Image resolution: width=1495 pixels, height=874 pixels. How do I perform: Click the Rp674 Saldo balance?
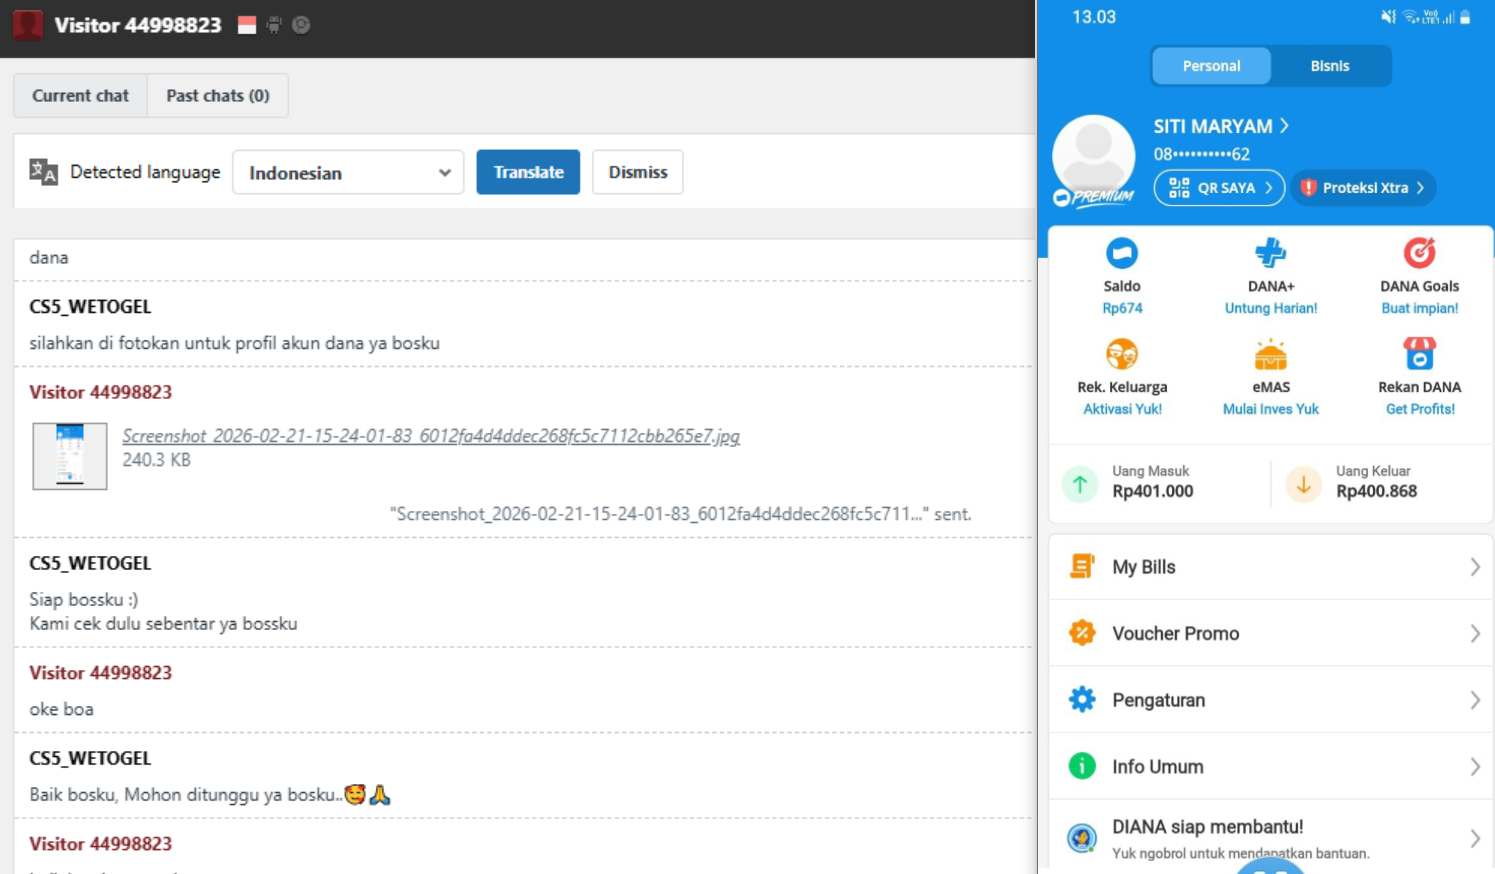point(1122,308)
